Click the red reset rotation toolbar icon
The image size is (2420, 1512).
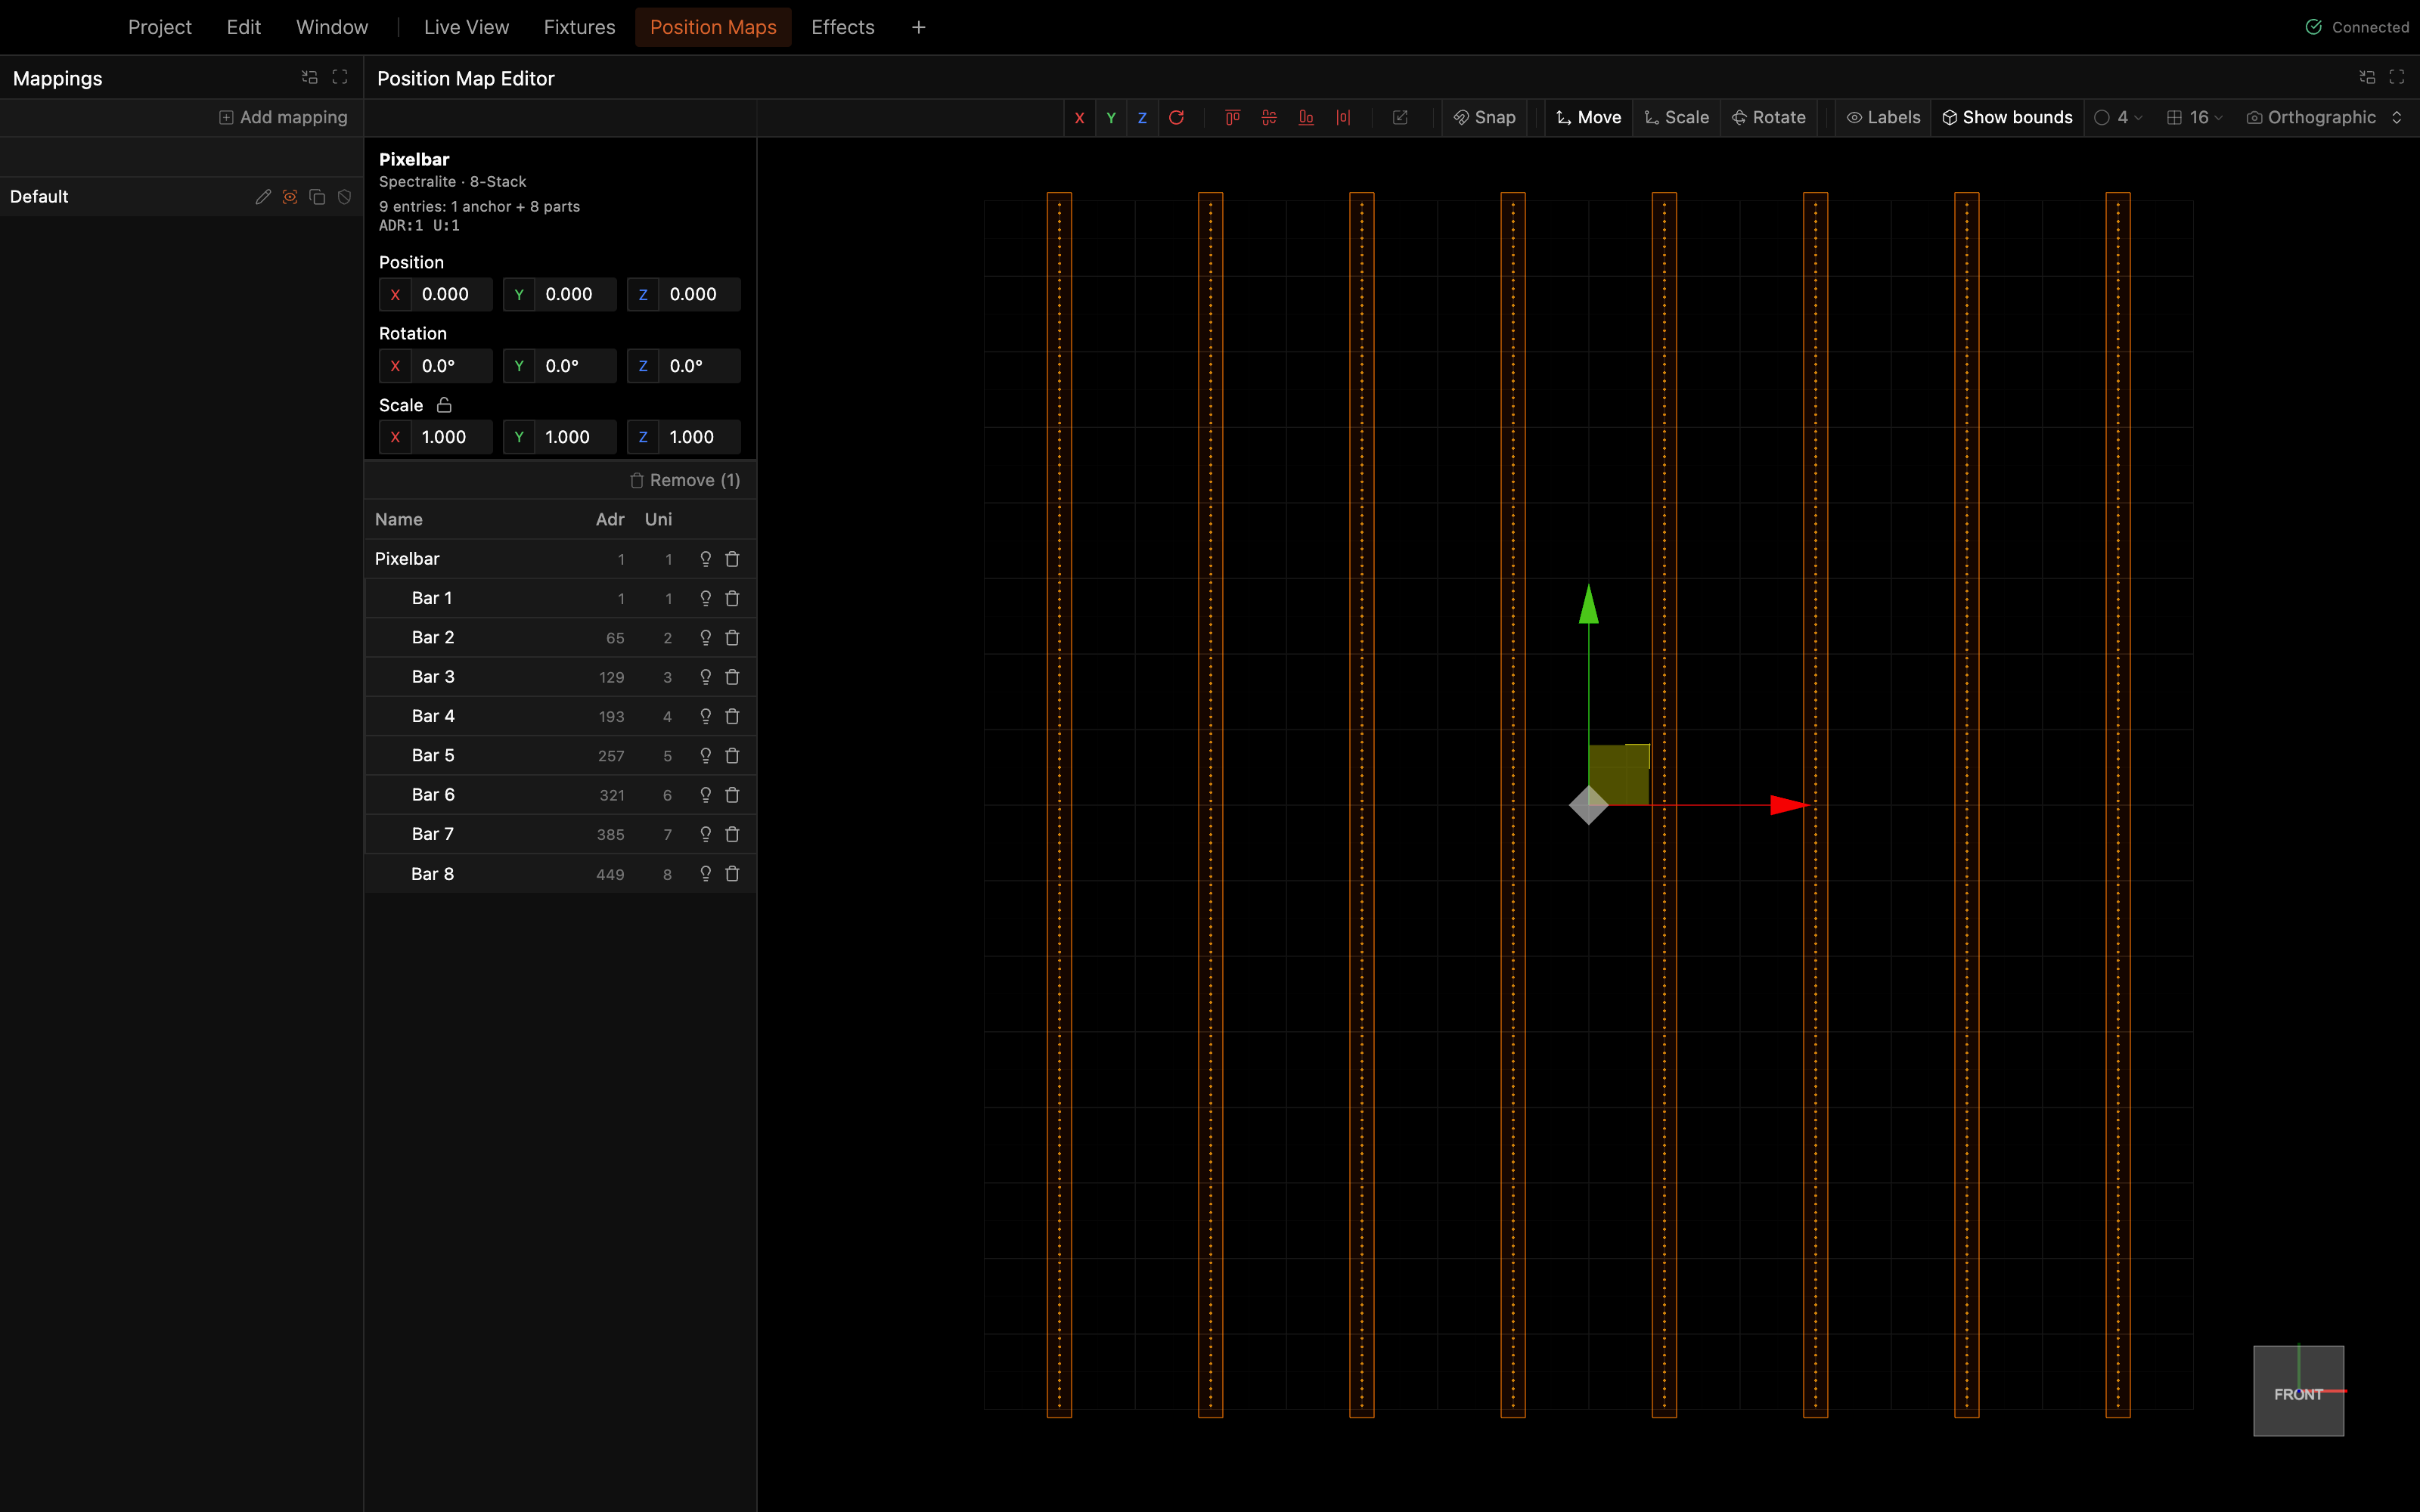(1176, 118)
